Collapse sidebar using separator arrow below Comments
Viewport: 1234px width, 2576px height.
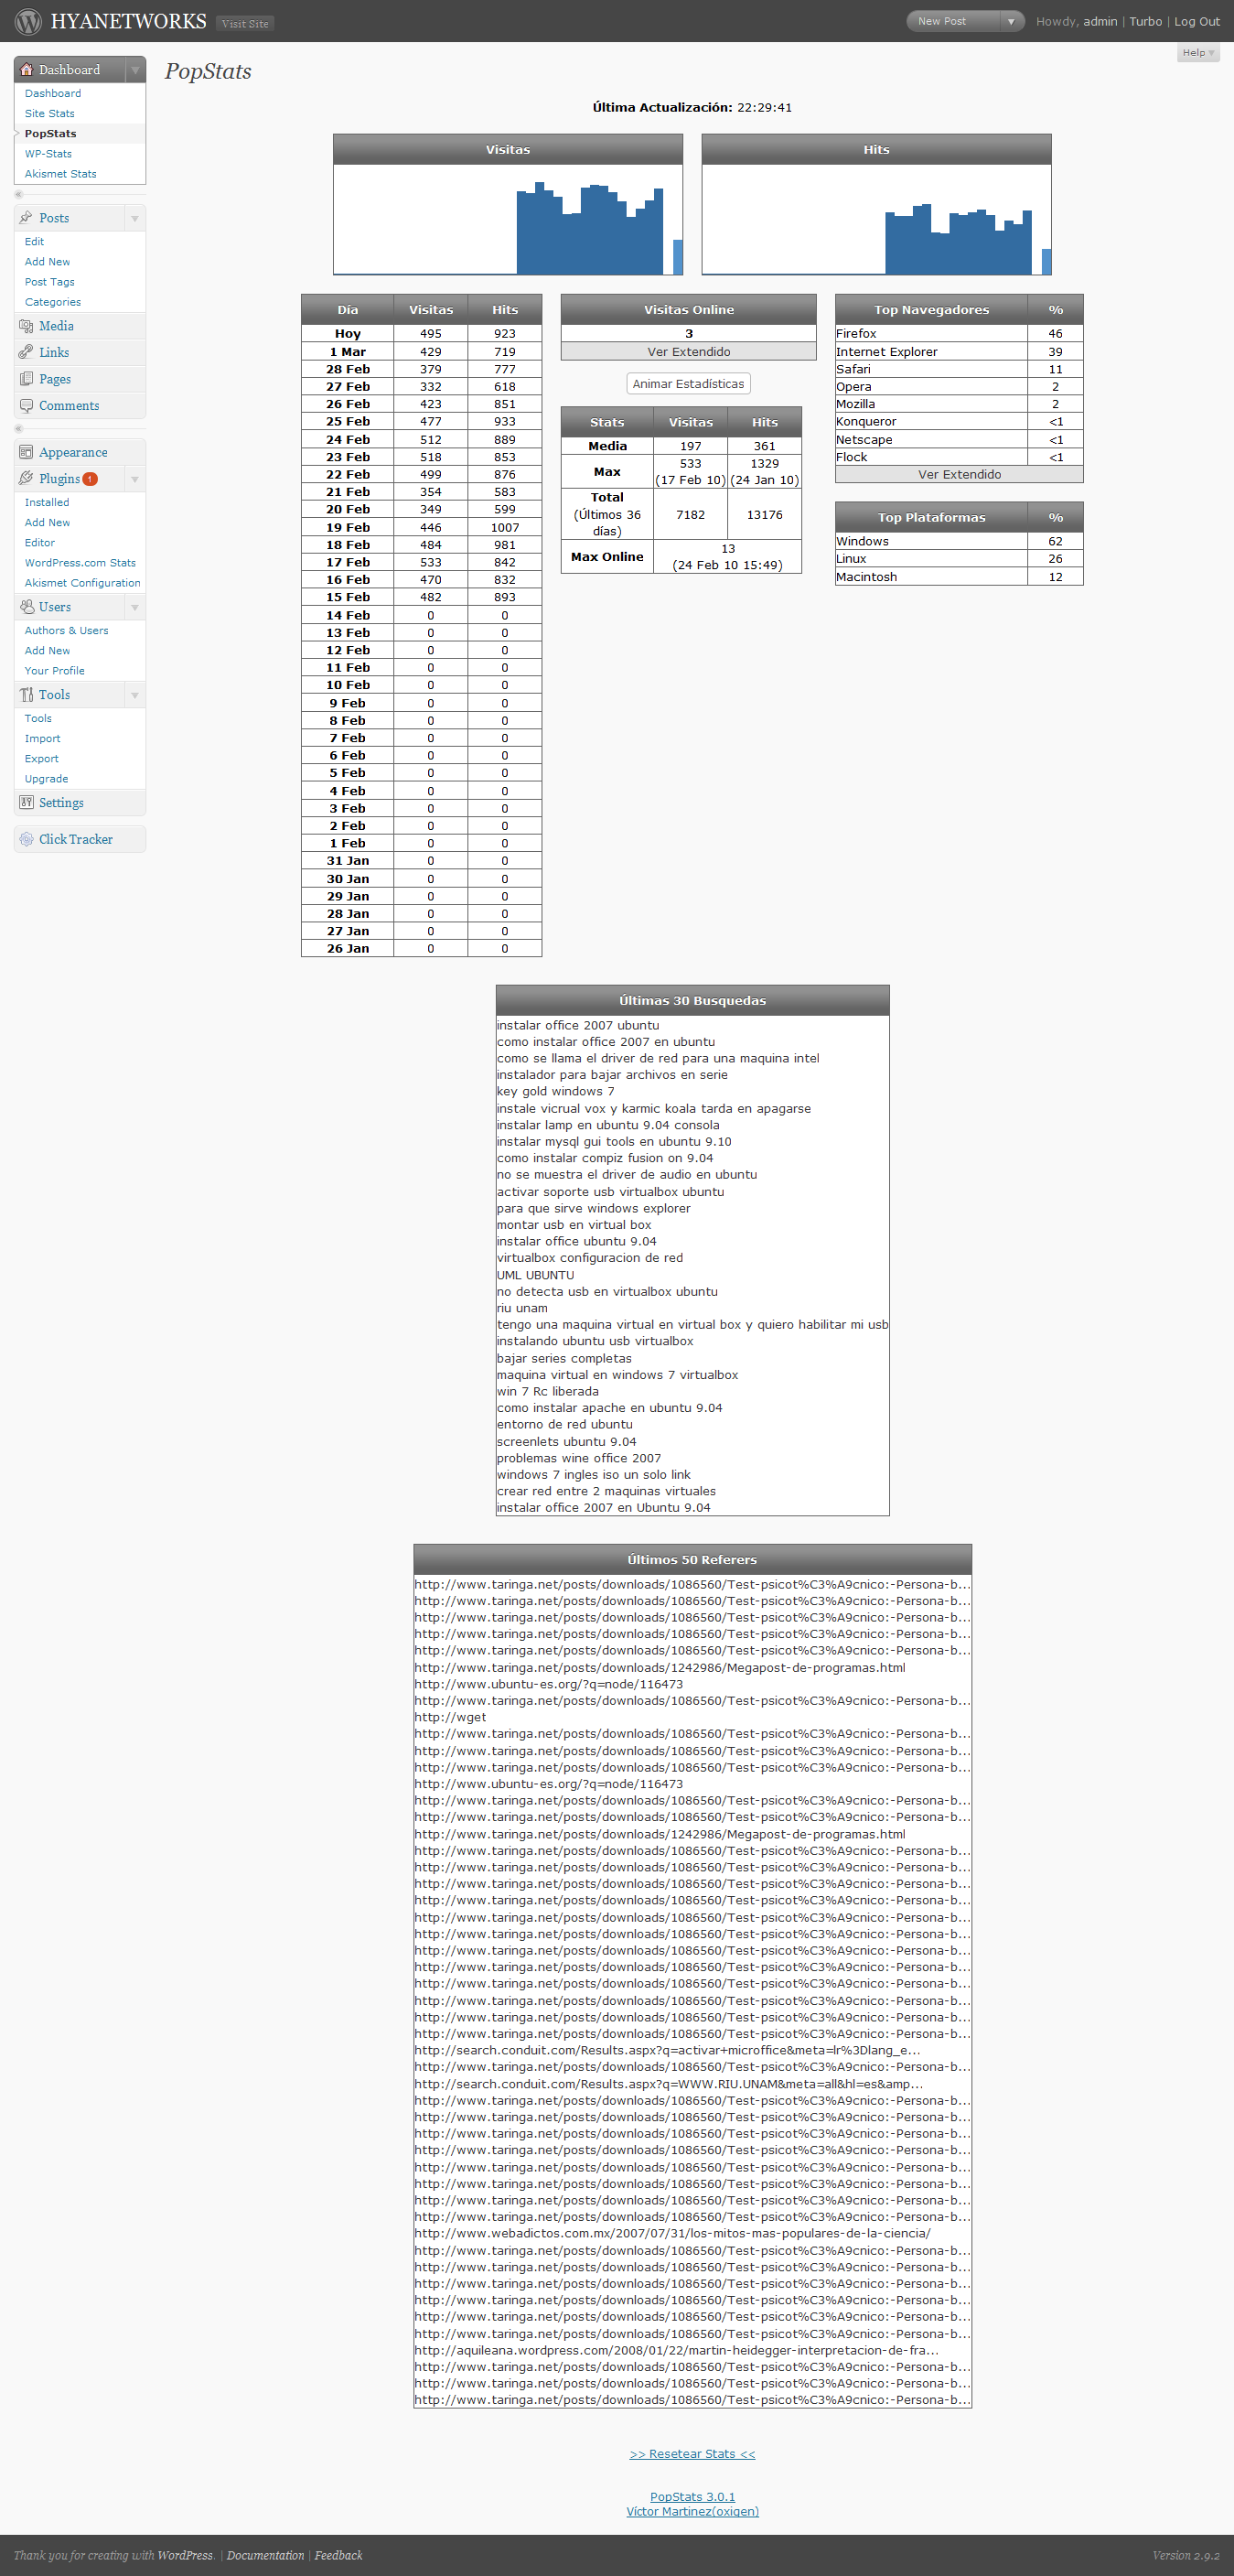(x=18, y=429)
